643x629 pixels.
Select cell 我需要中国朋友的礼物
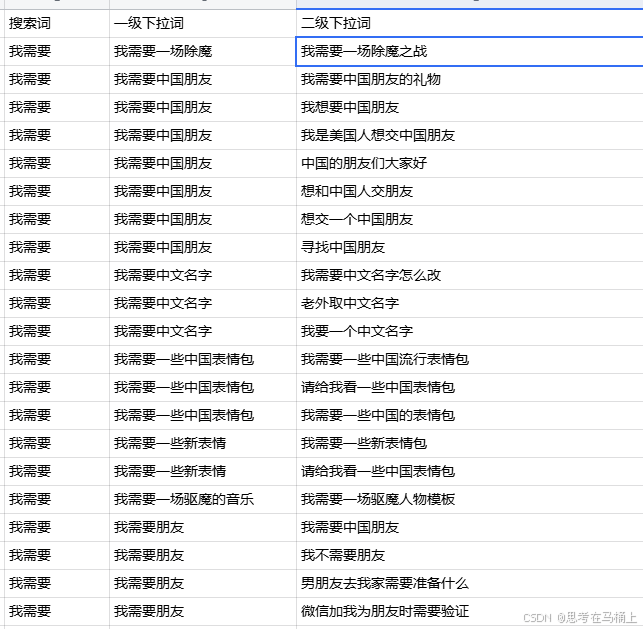coord(470,80)
